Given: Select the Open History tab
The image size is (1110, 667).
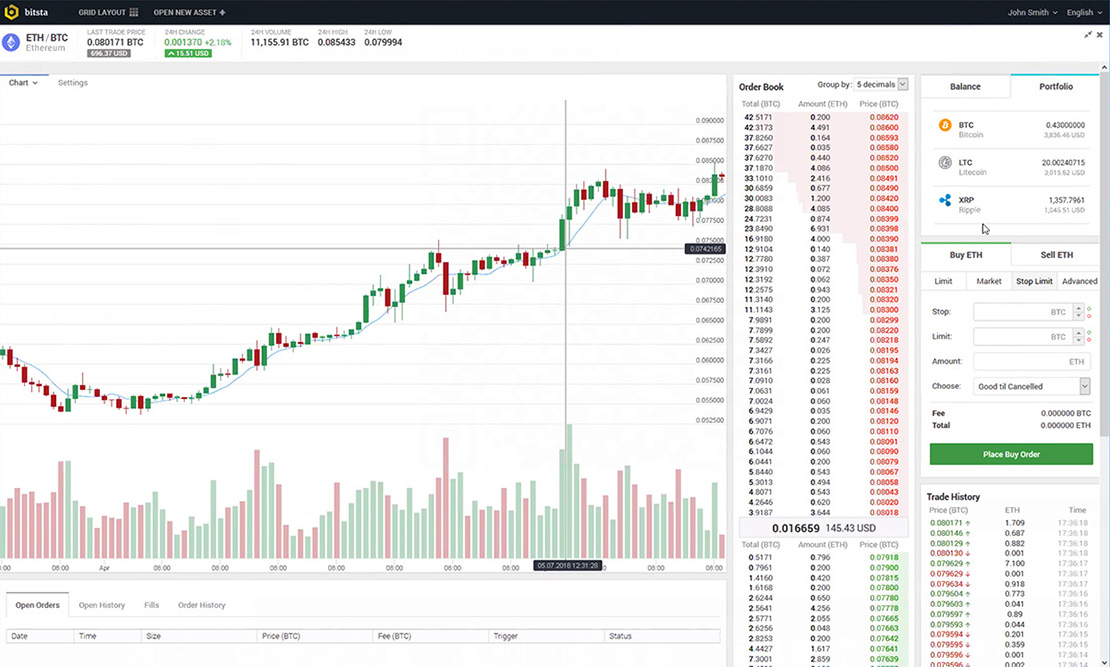Looking at the screenshot, I should (x=102, y=605).
